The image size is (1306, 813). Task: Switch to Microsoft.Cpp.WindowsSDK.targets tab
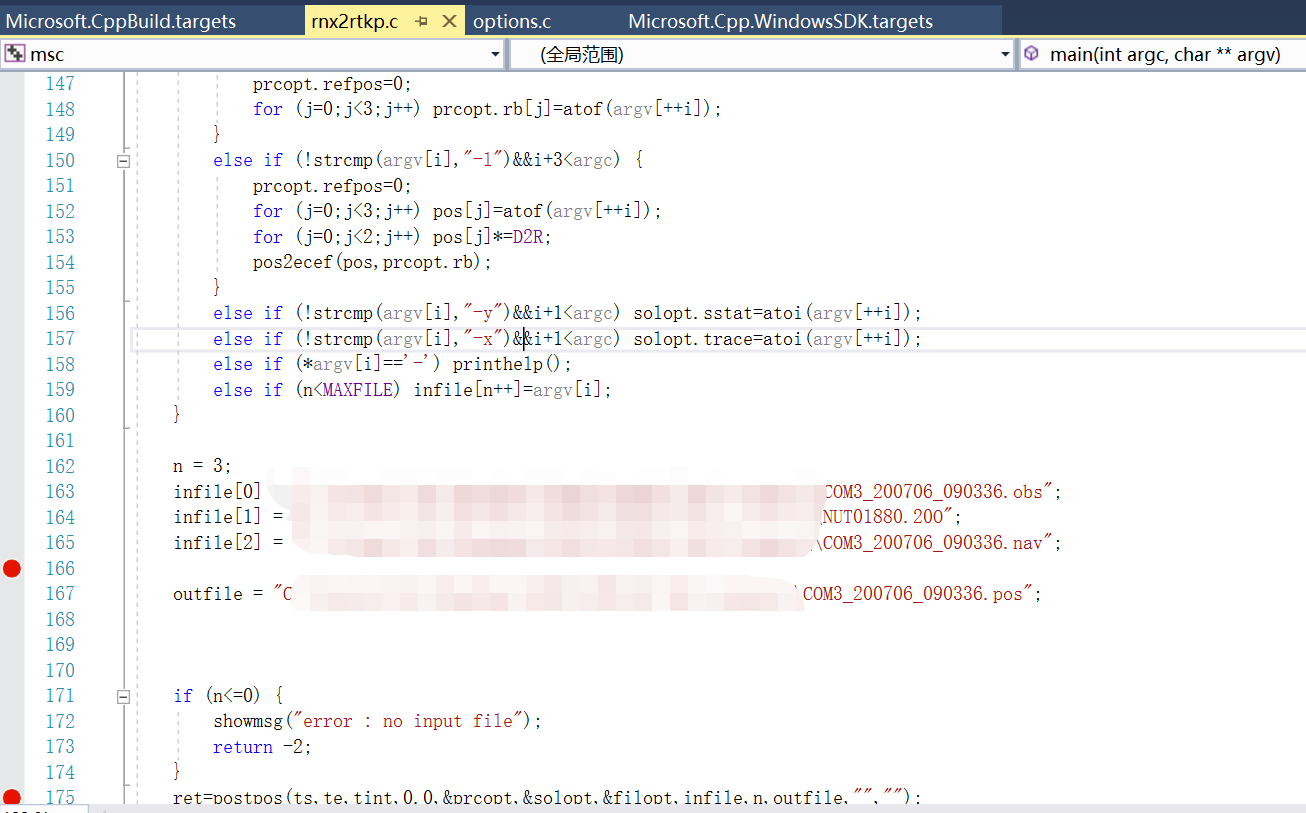coord(781,21)
